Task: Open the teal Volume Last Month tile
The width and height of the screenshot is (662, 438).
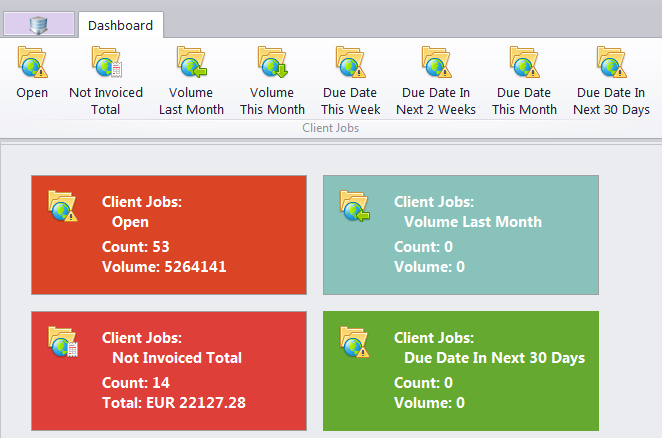Action: click(461, 235)
